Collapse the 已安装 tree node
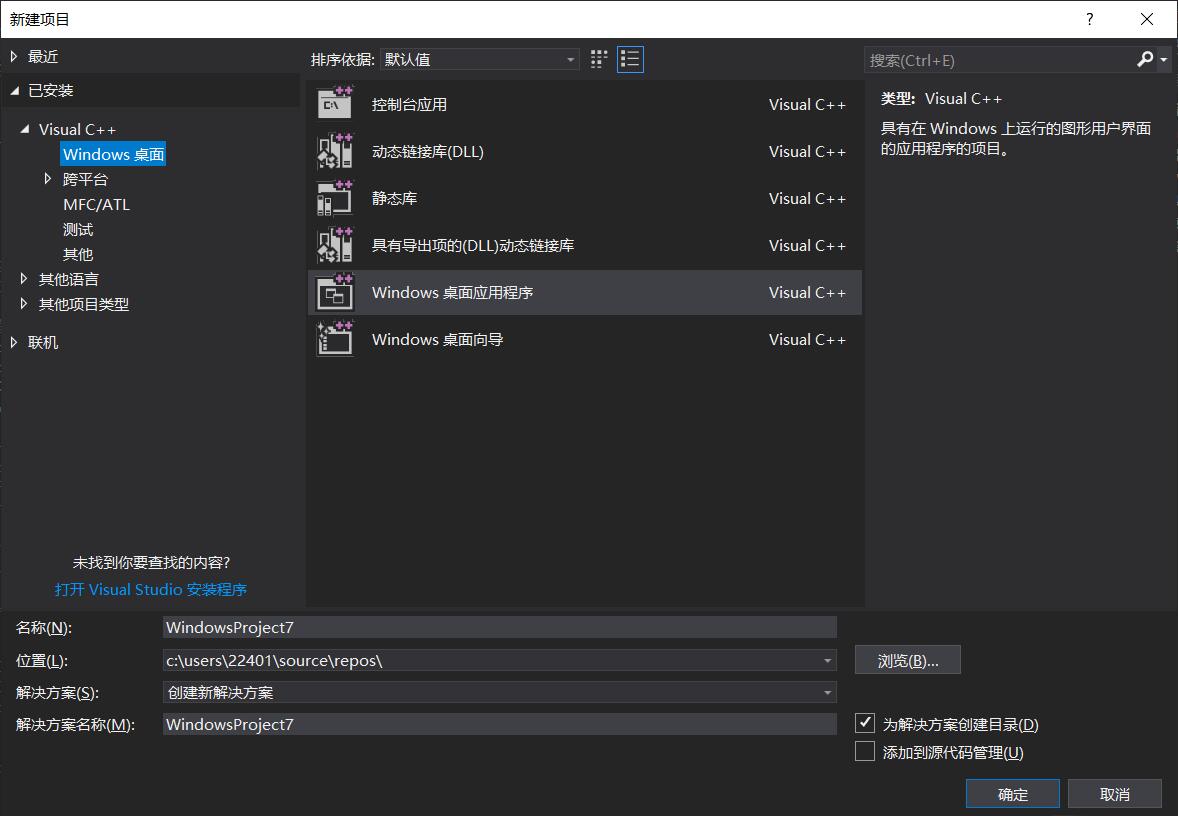1178x816 pixels. 14,91
